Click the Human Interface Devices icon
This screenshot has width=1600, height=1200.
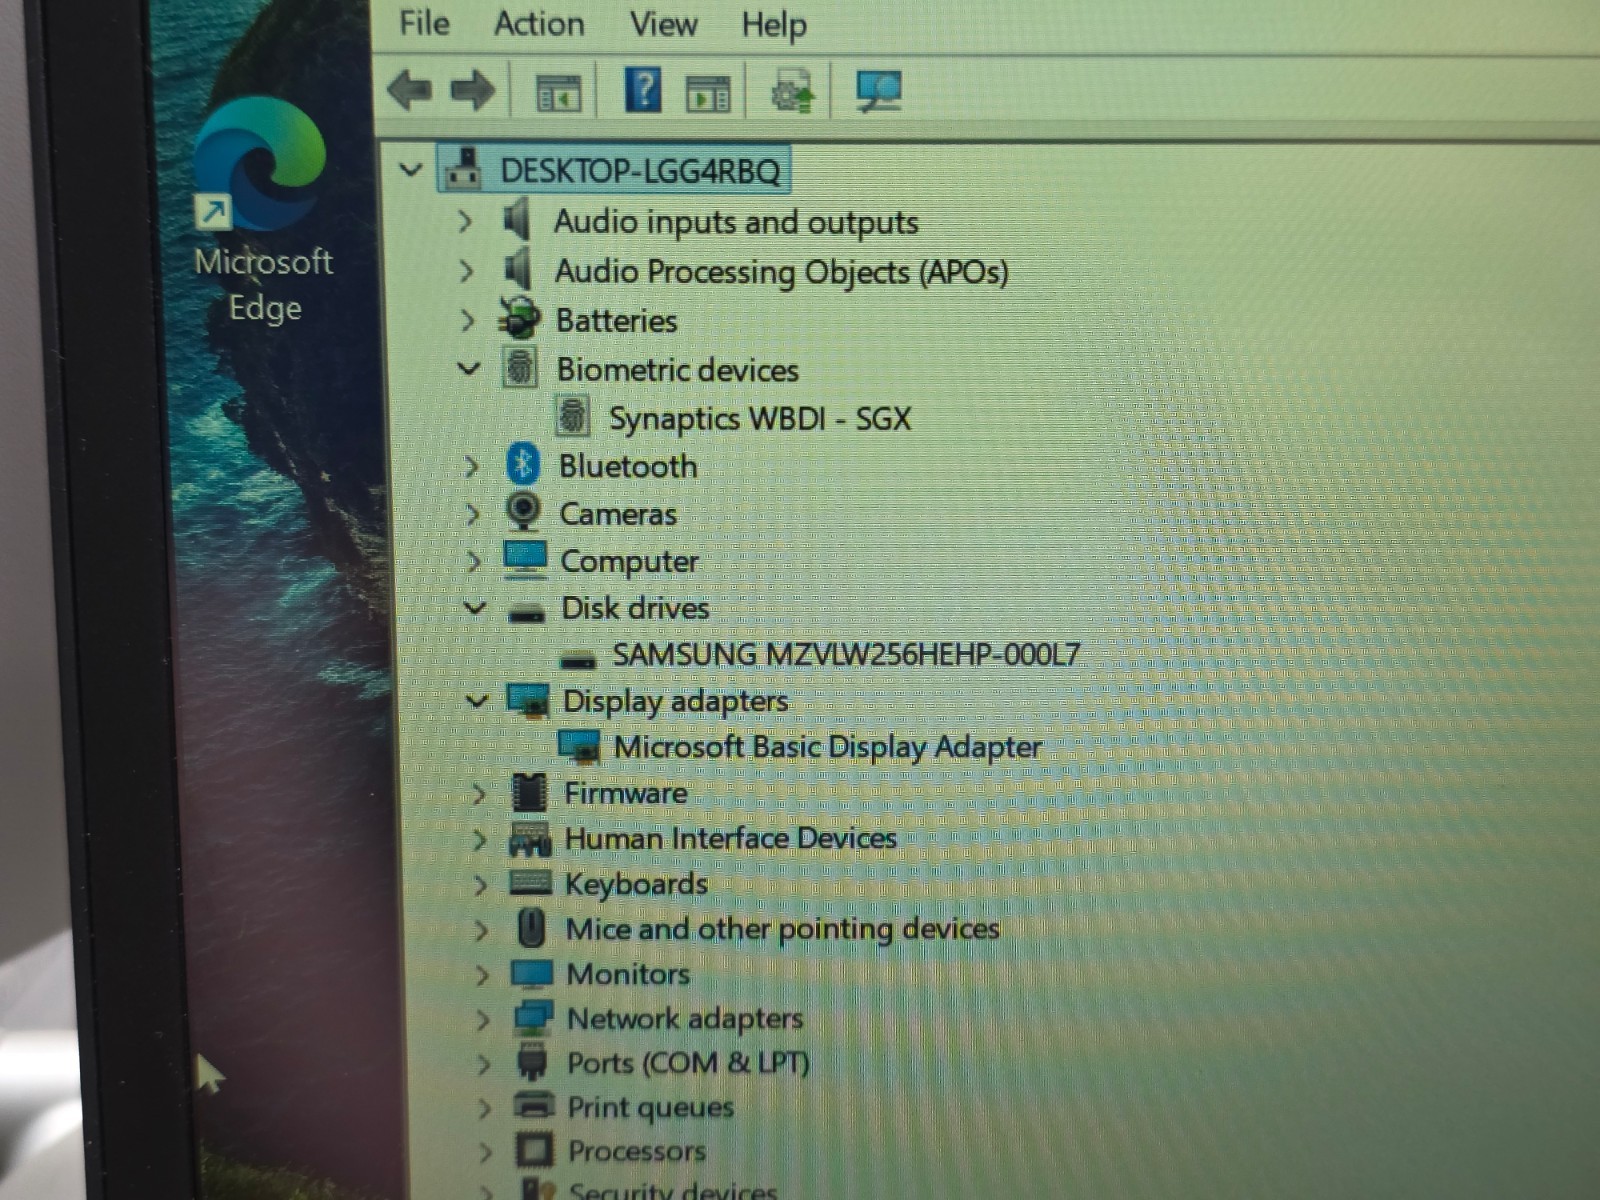[x=530, y=839]
